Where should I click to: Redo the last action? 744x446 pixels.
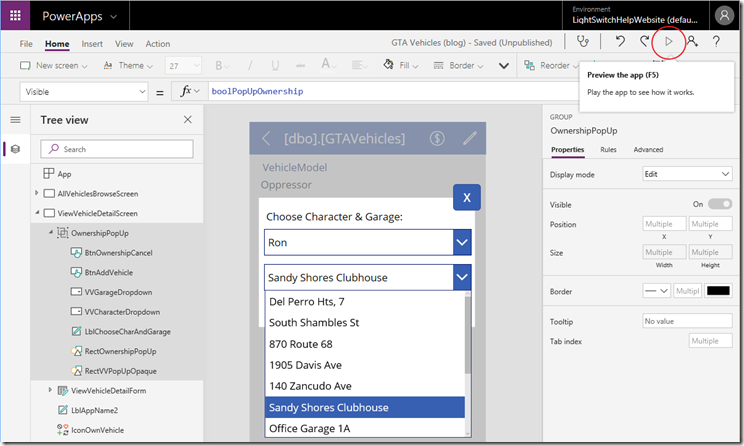click(x=644, y=42)
